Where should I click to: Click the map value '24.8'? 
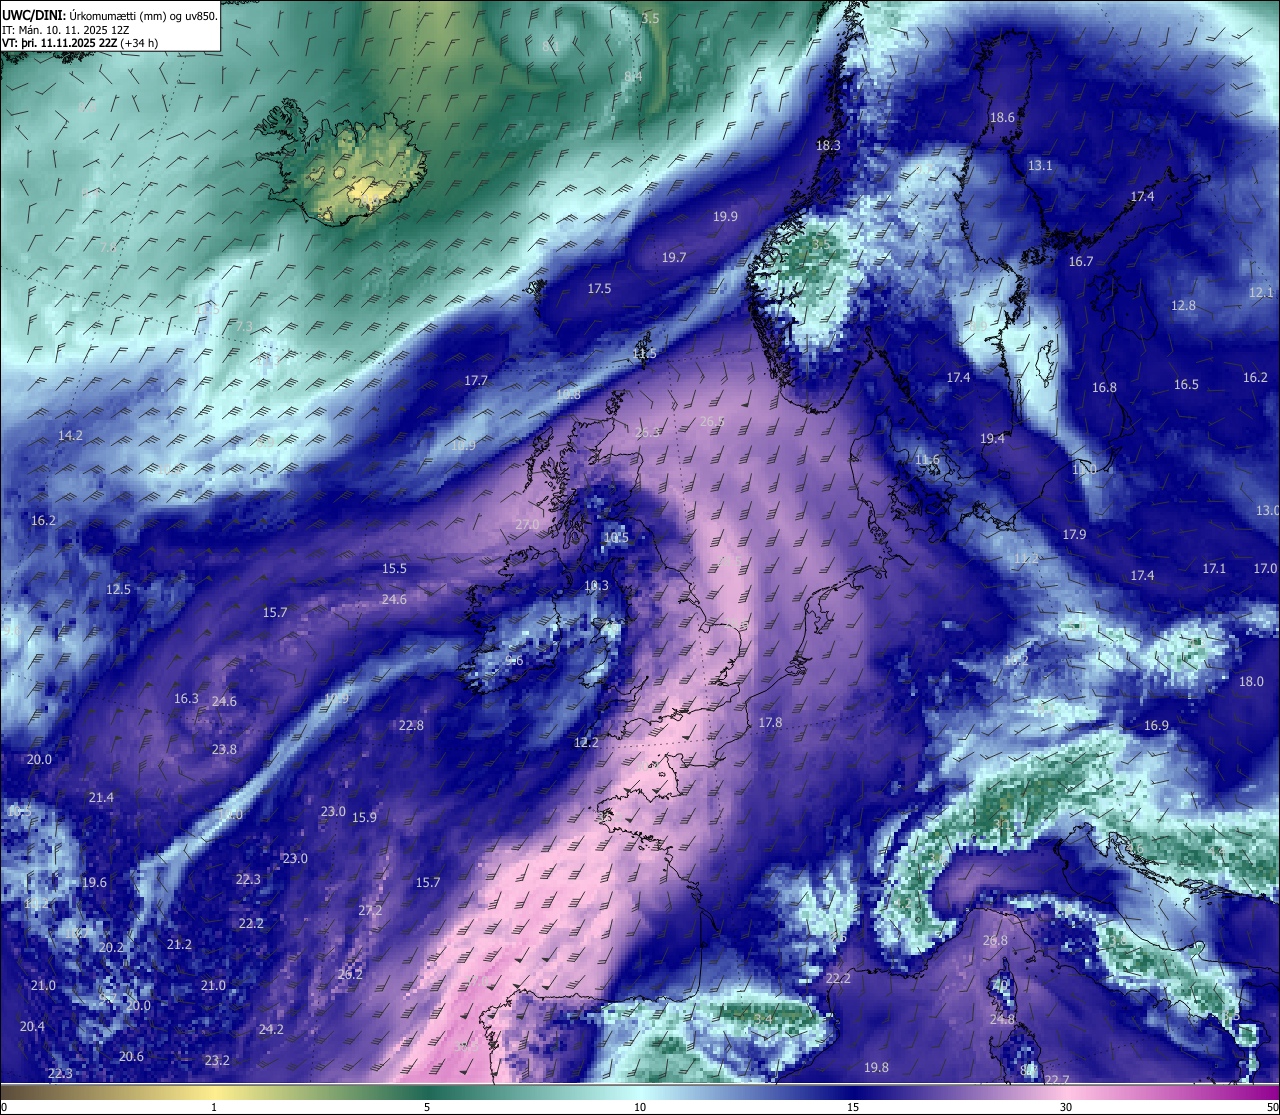click(1002, 1019)
